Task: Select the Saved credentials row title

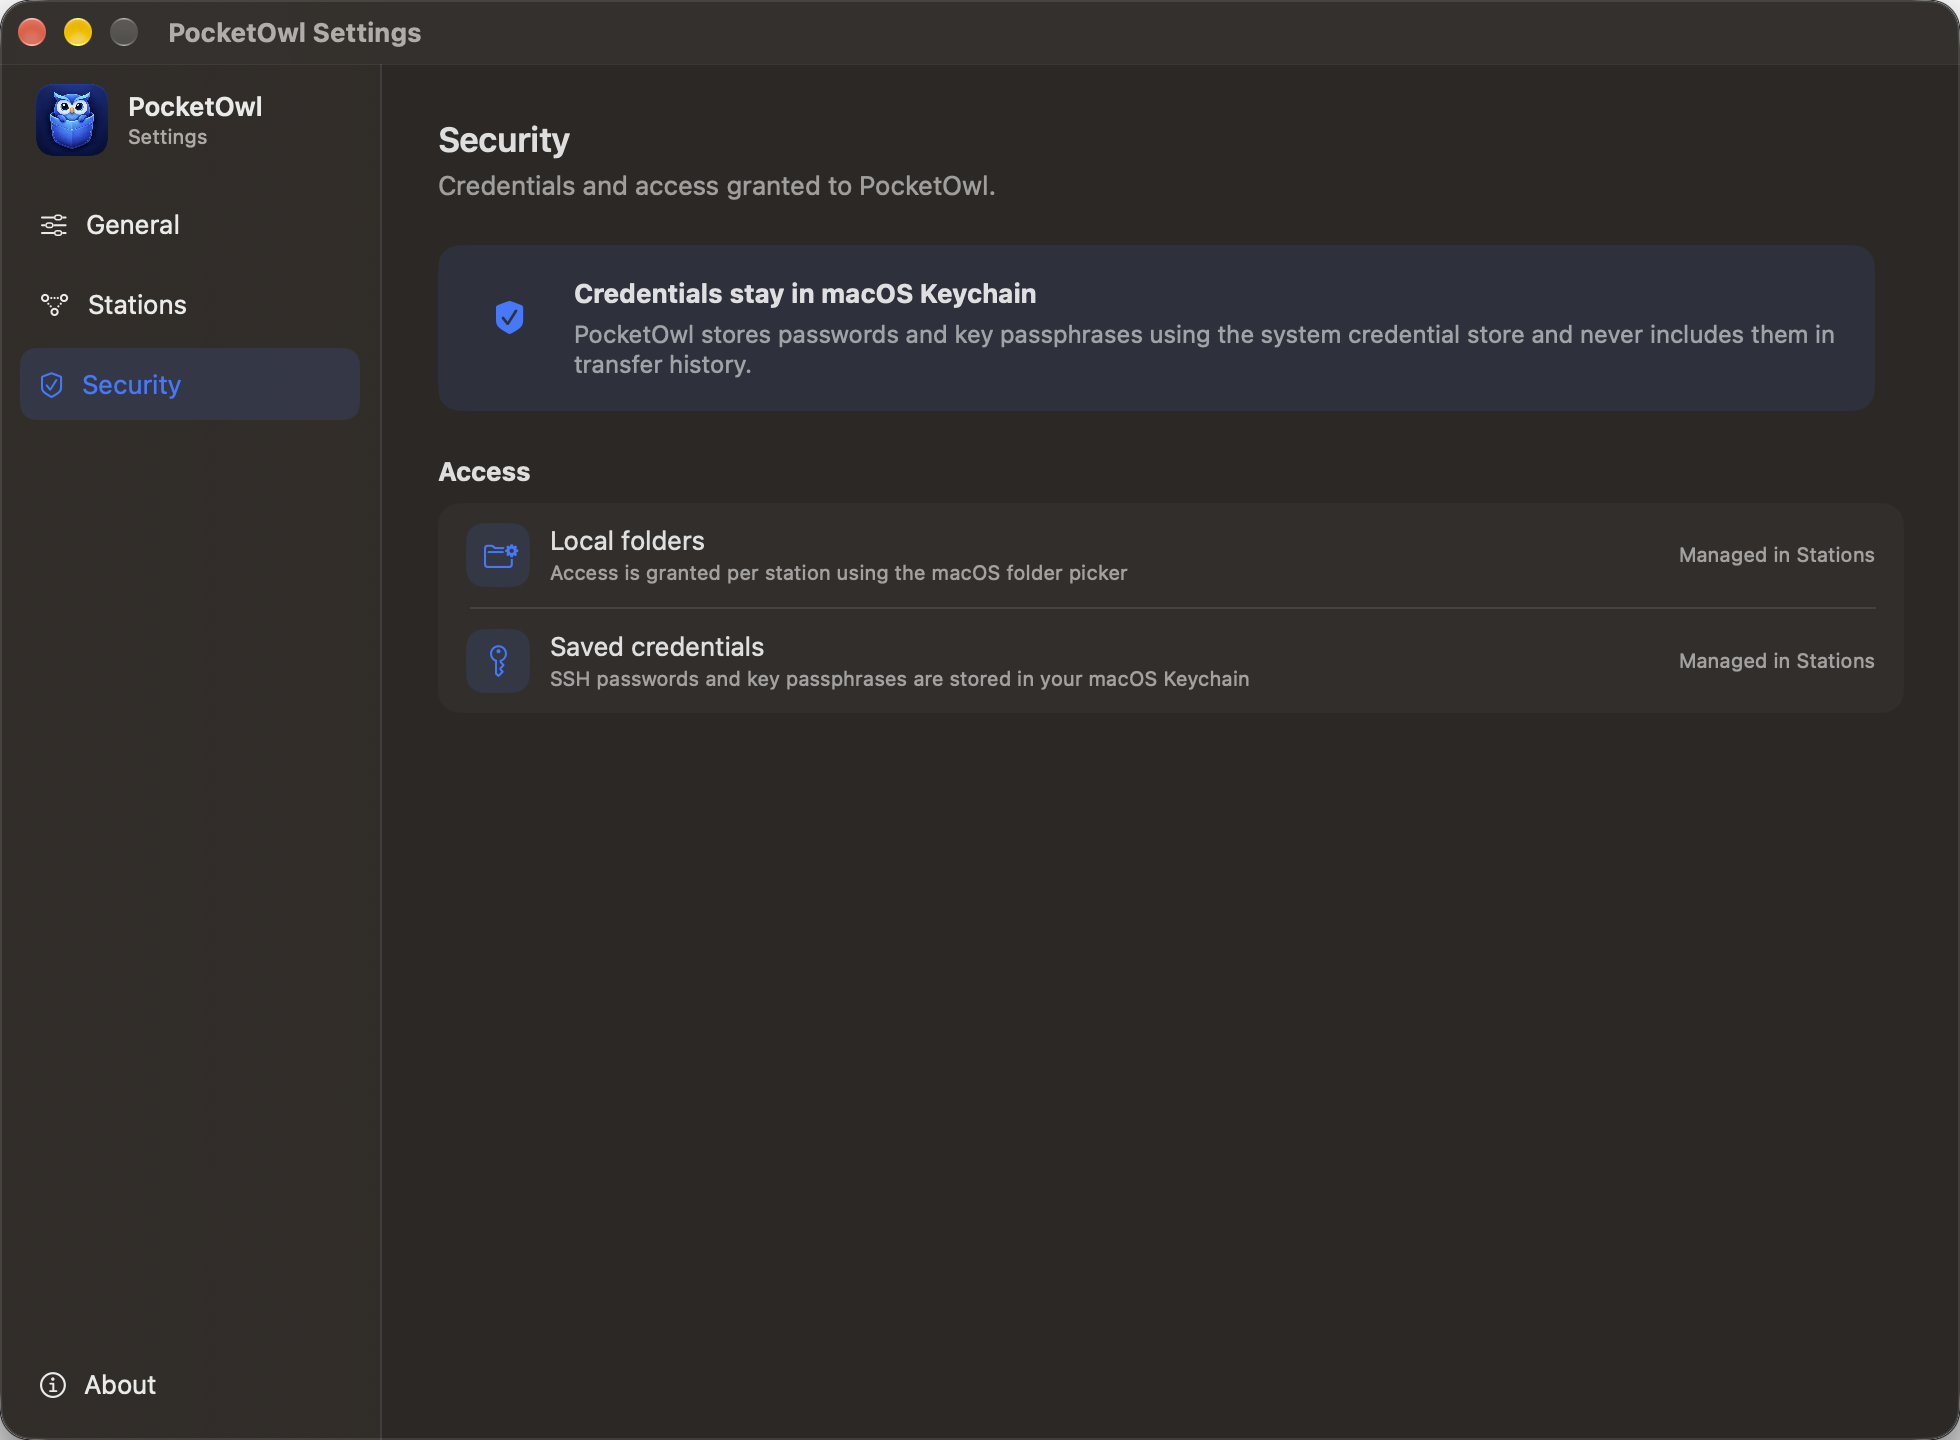Action: click(657, 647)
